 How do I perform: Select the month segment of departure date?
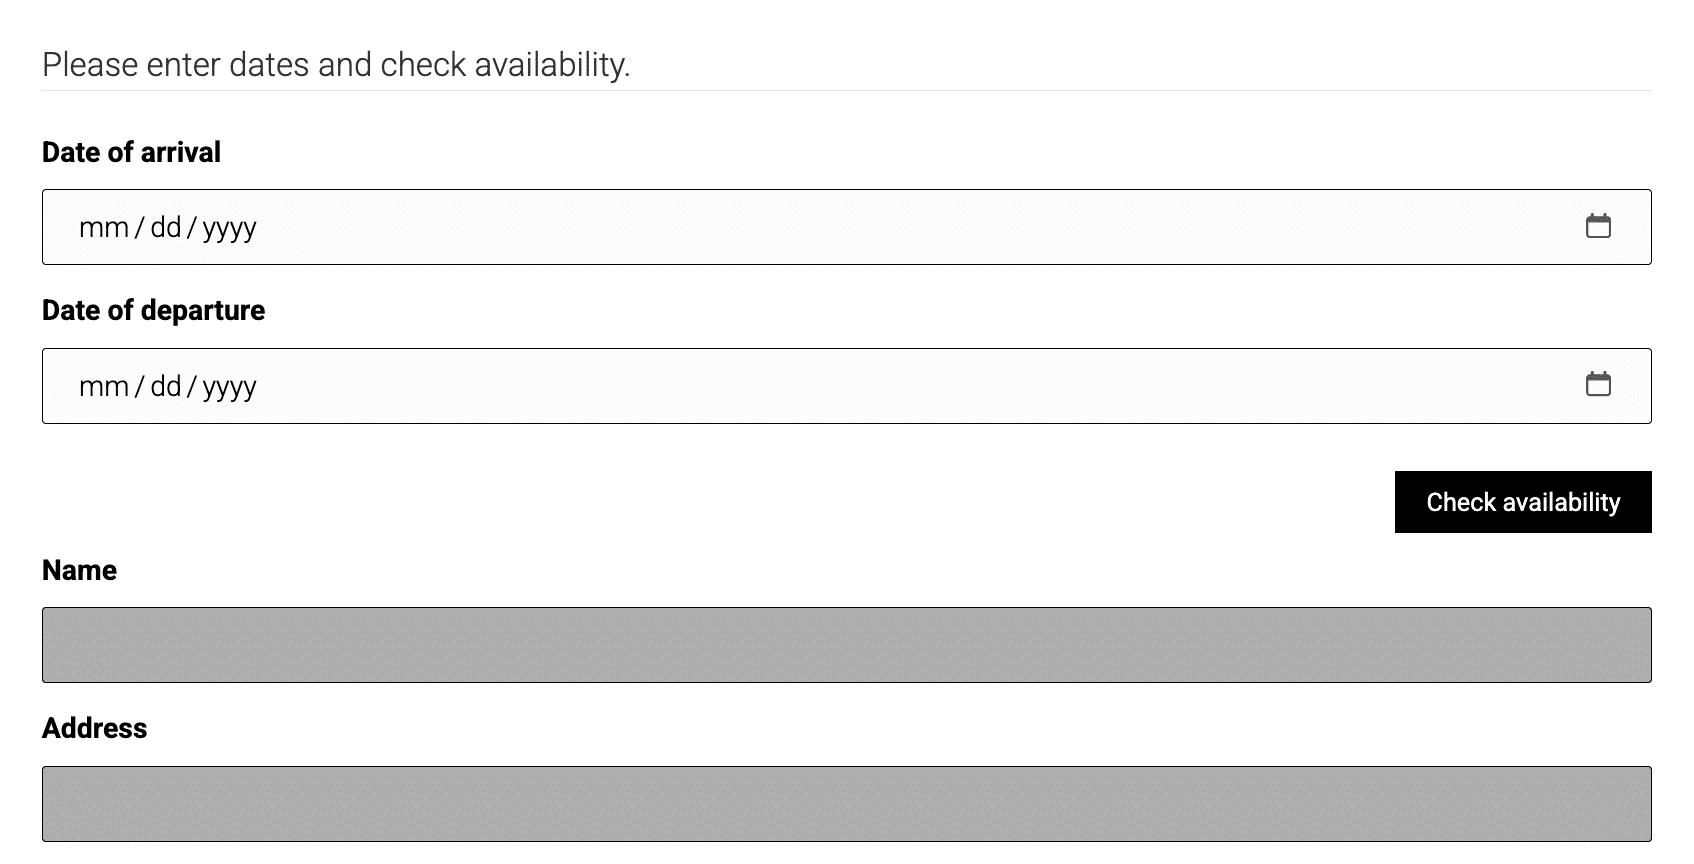pyautogui.click(x=104, y=386)
